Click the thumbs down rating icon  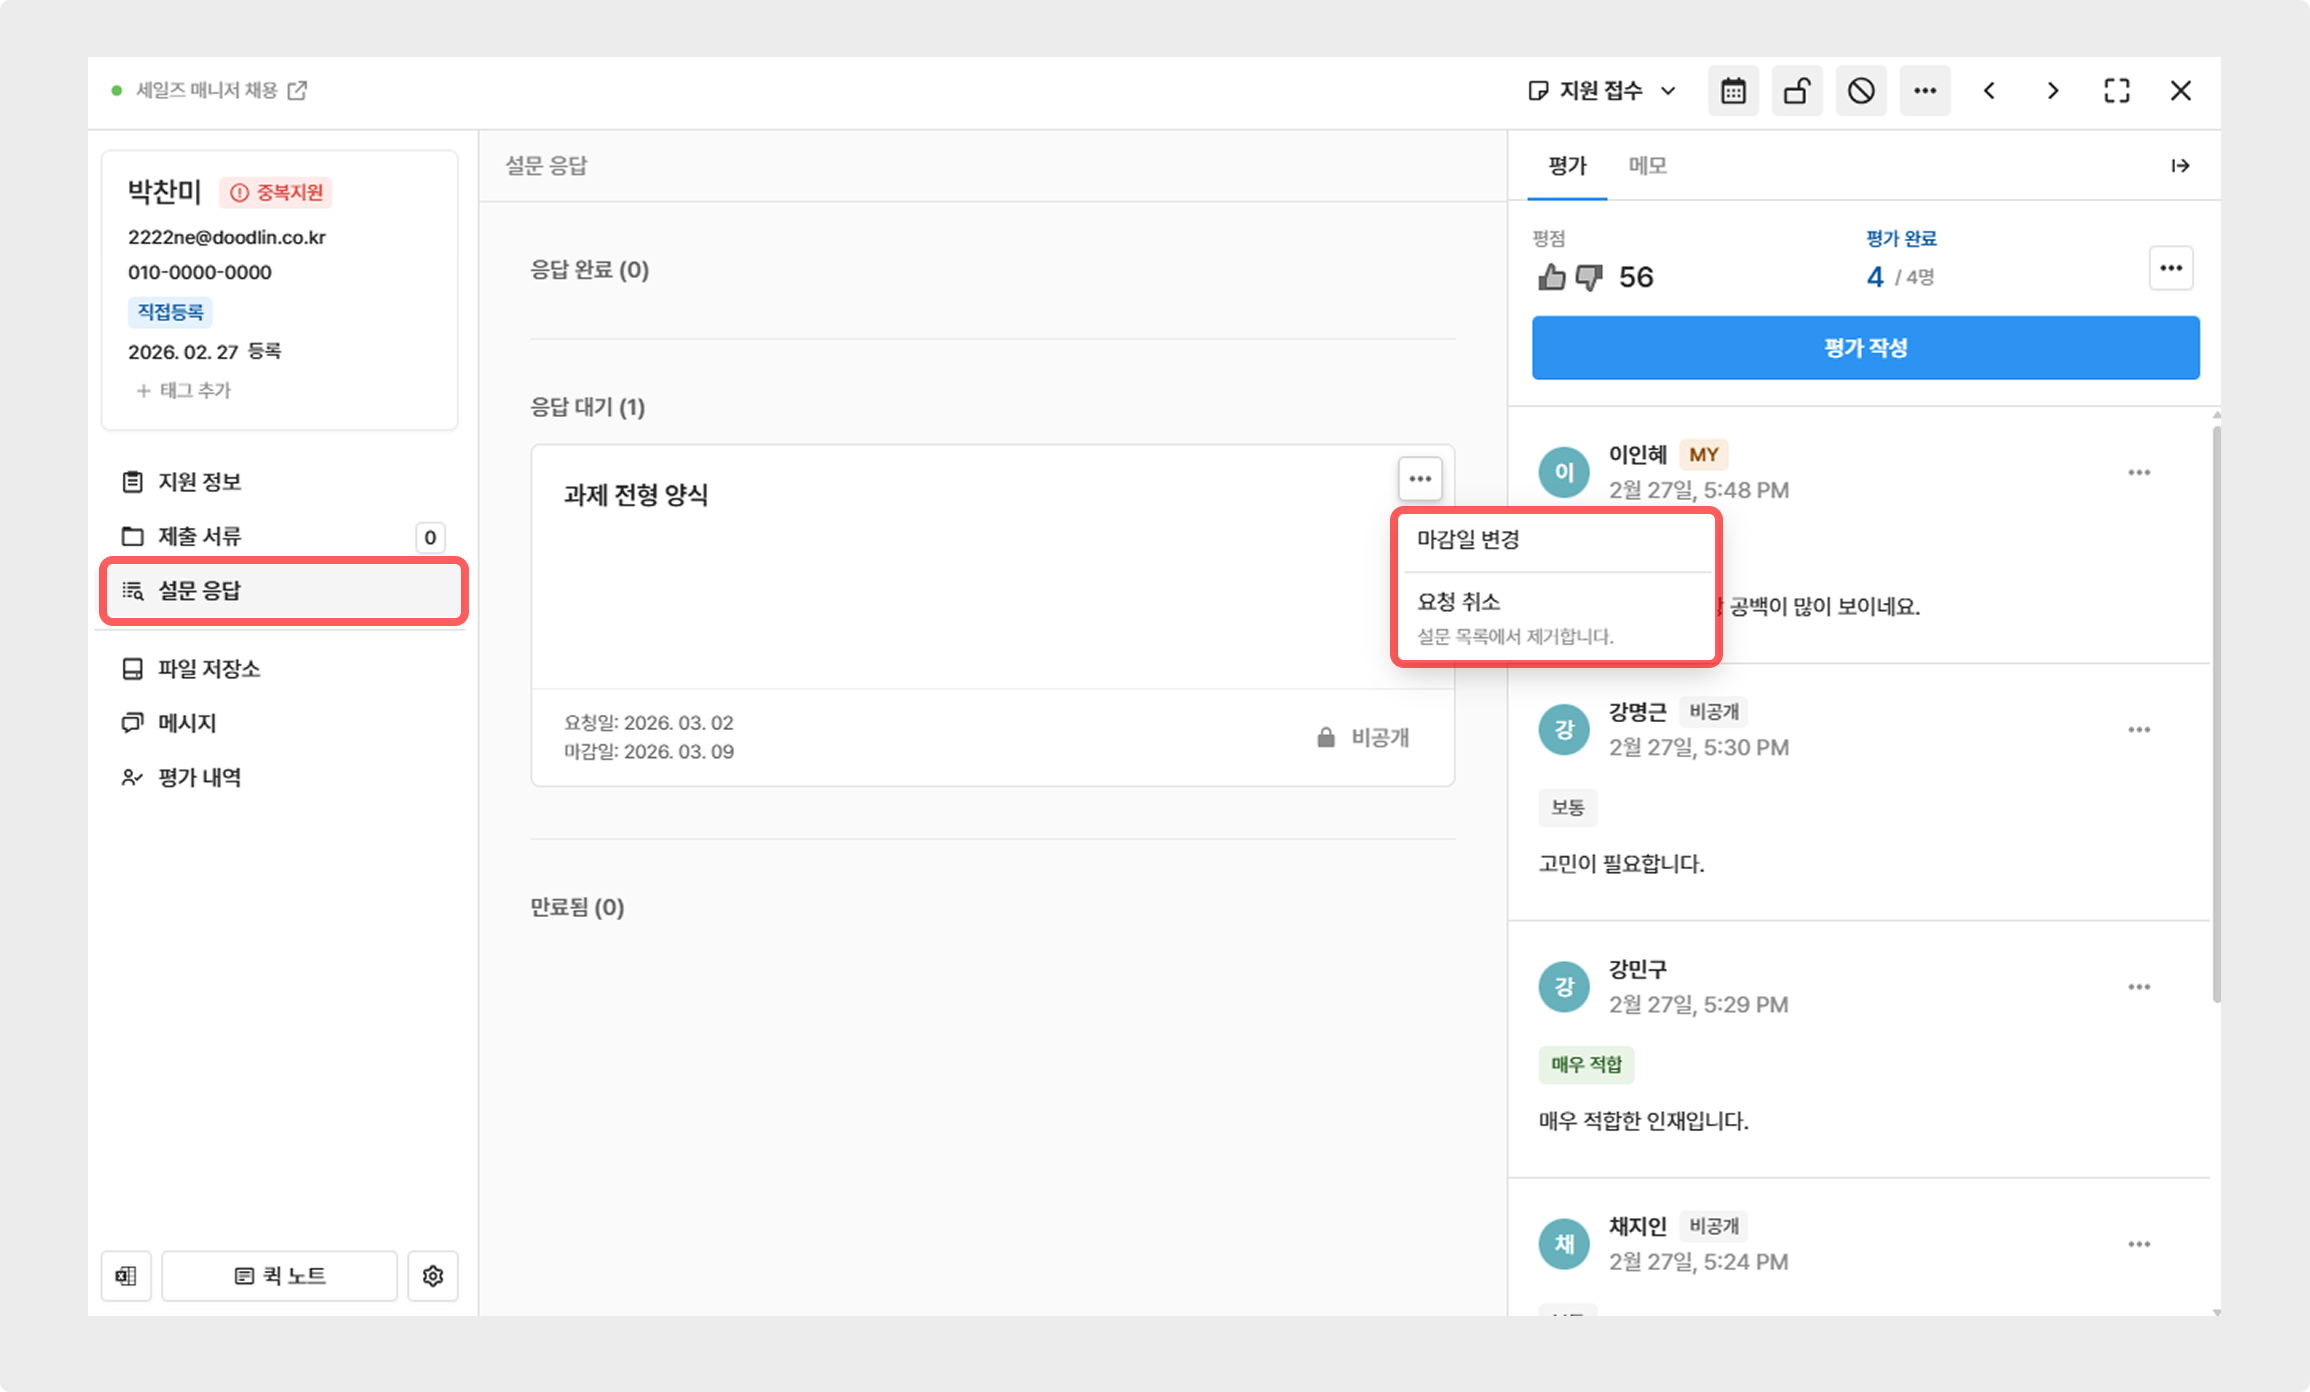click(x=1589, y=277)
